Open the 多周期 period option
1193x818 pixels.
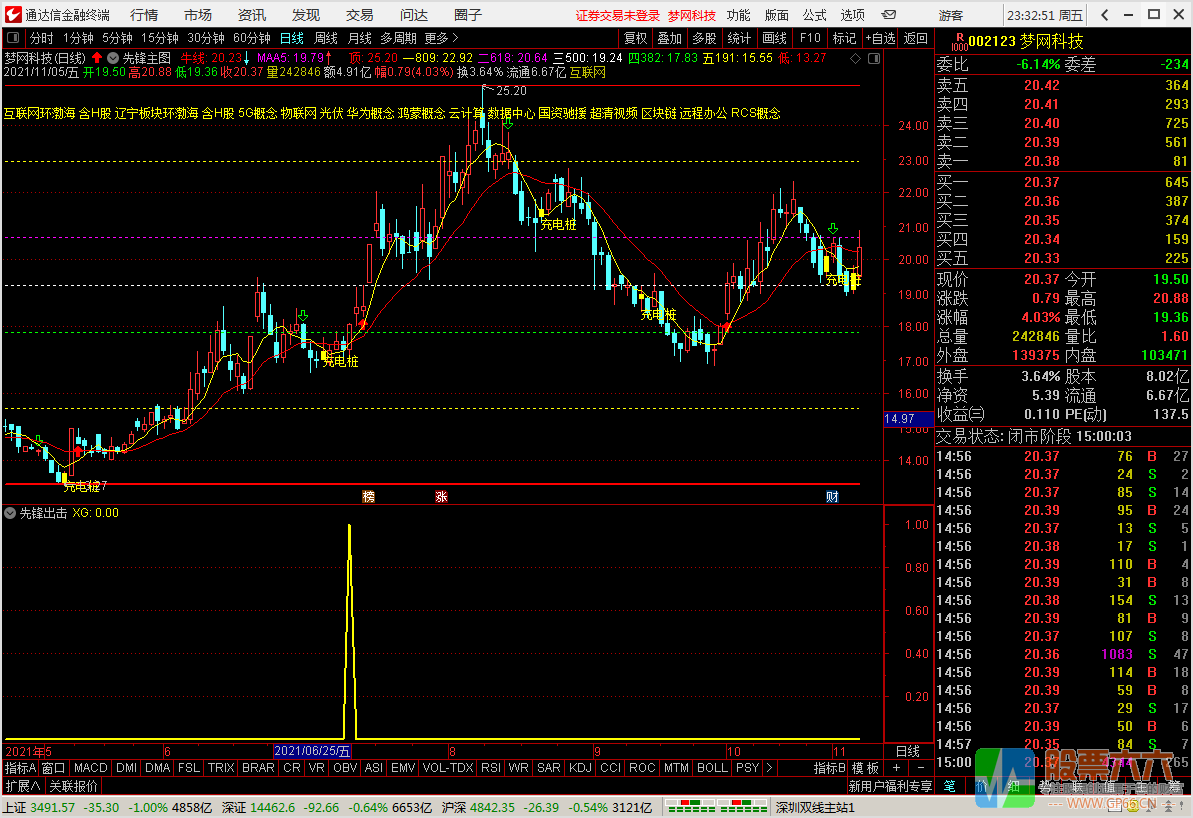coord(399,38)
